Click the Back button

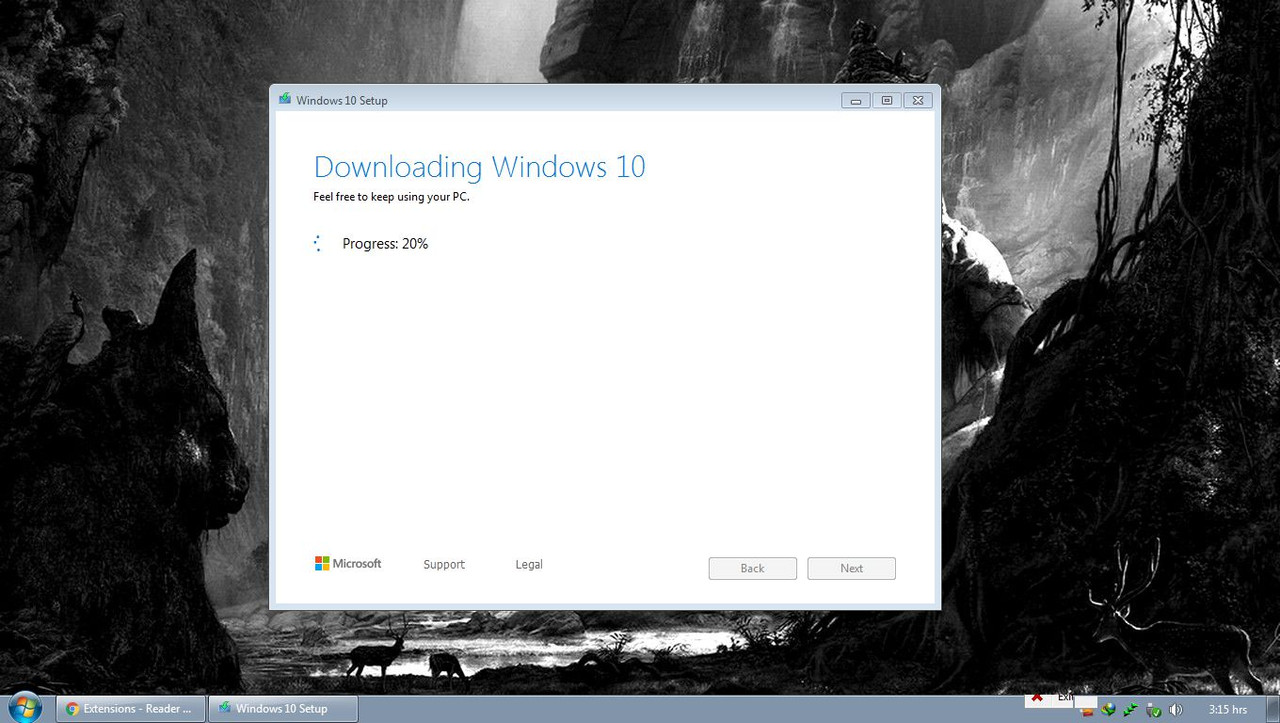pos(753,568)
